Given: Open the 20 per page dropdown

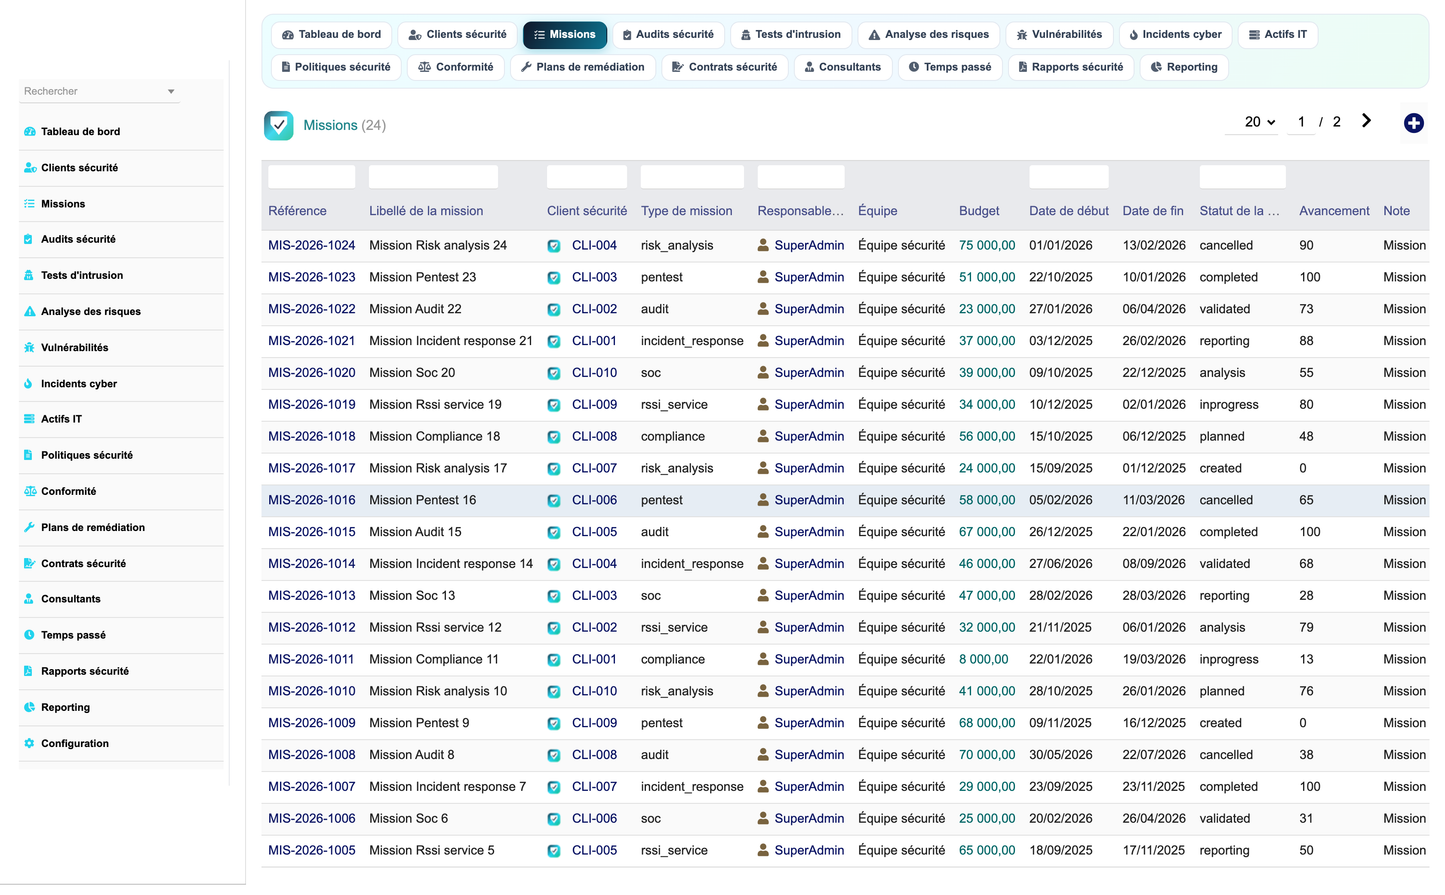Looking at the screenshot, I should [1260, 122].
